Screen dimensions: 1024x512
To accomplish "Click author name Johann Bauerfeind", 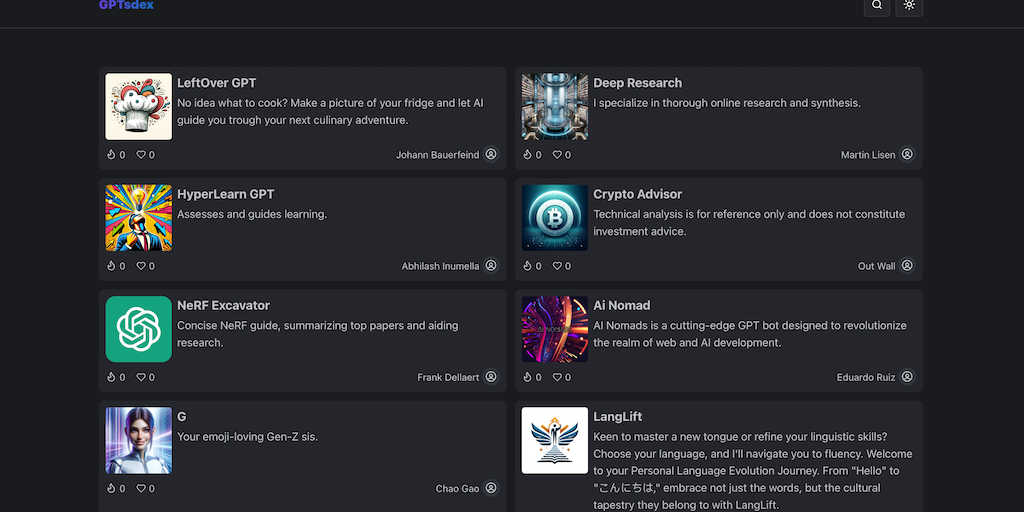I will pyautogui.click(x=438, y=155).
